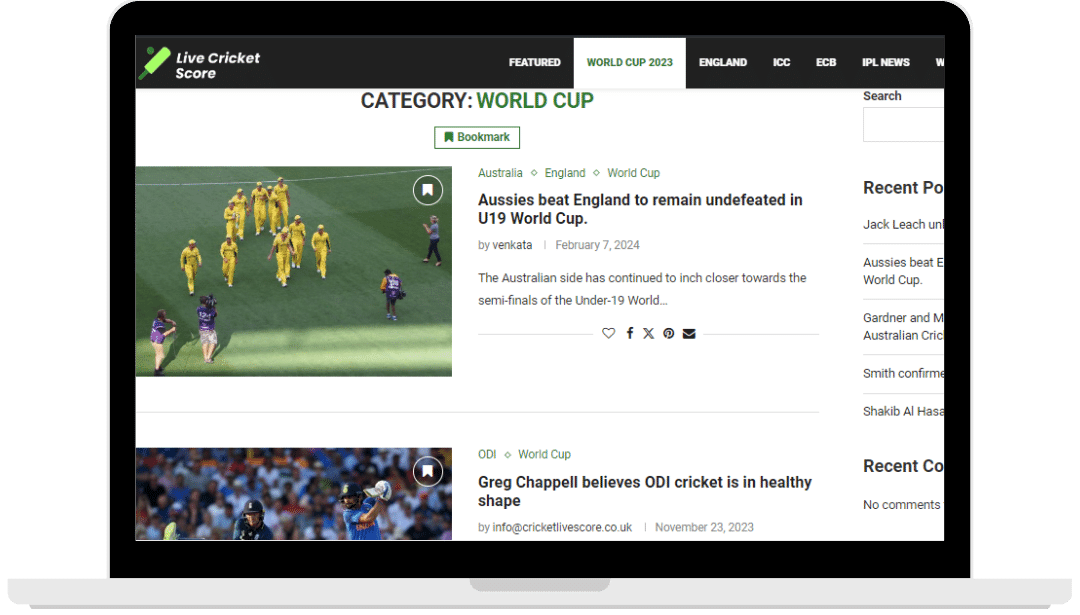Click the Live Cricket Score logo
1080x615 pixels.
point(199,63)
